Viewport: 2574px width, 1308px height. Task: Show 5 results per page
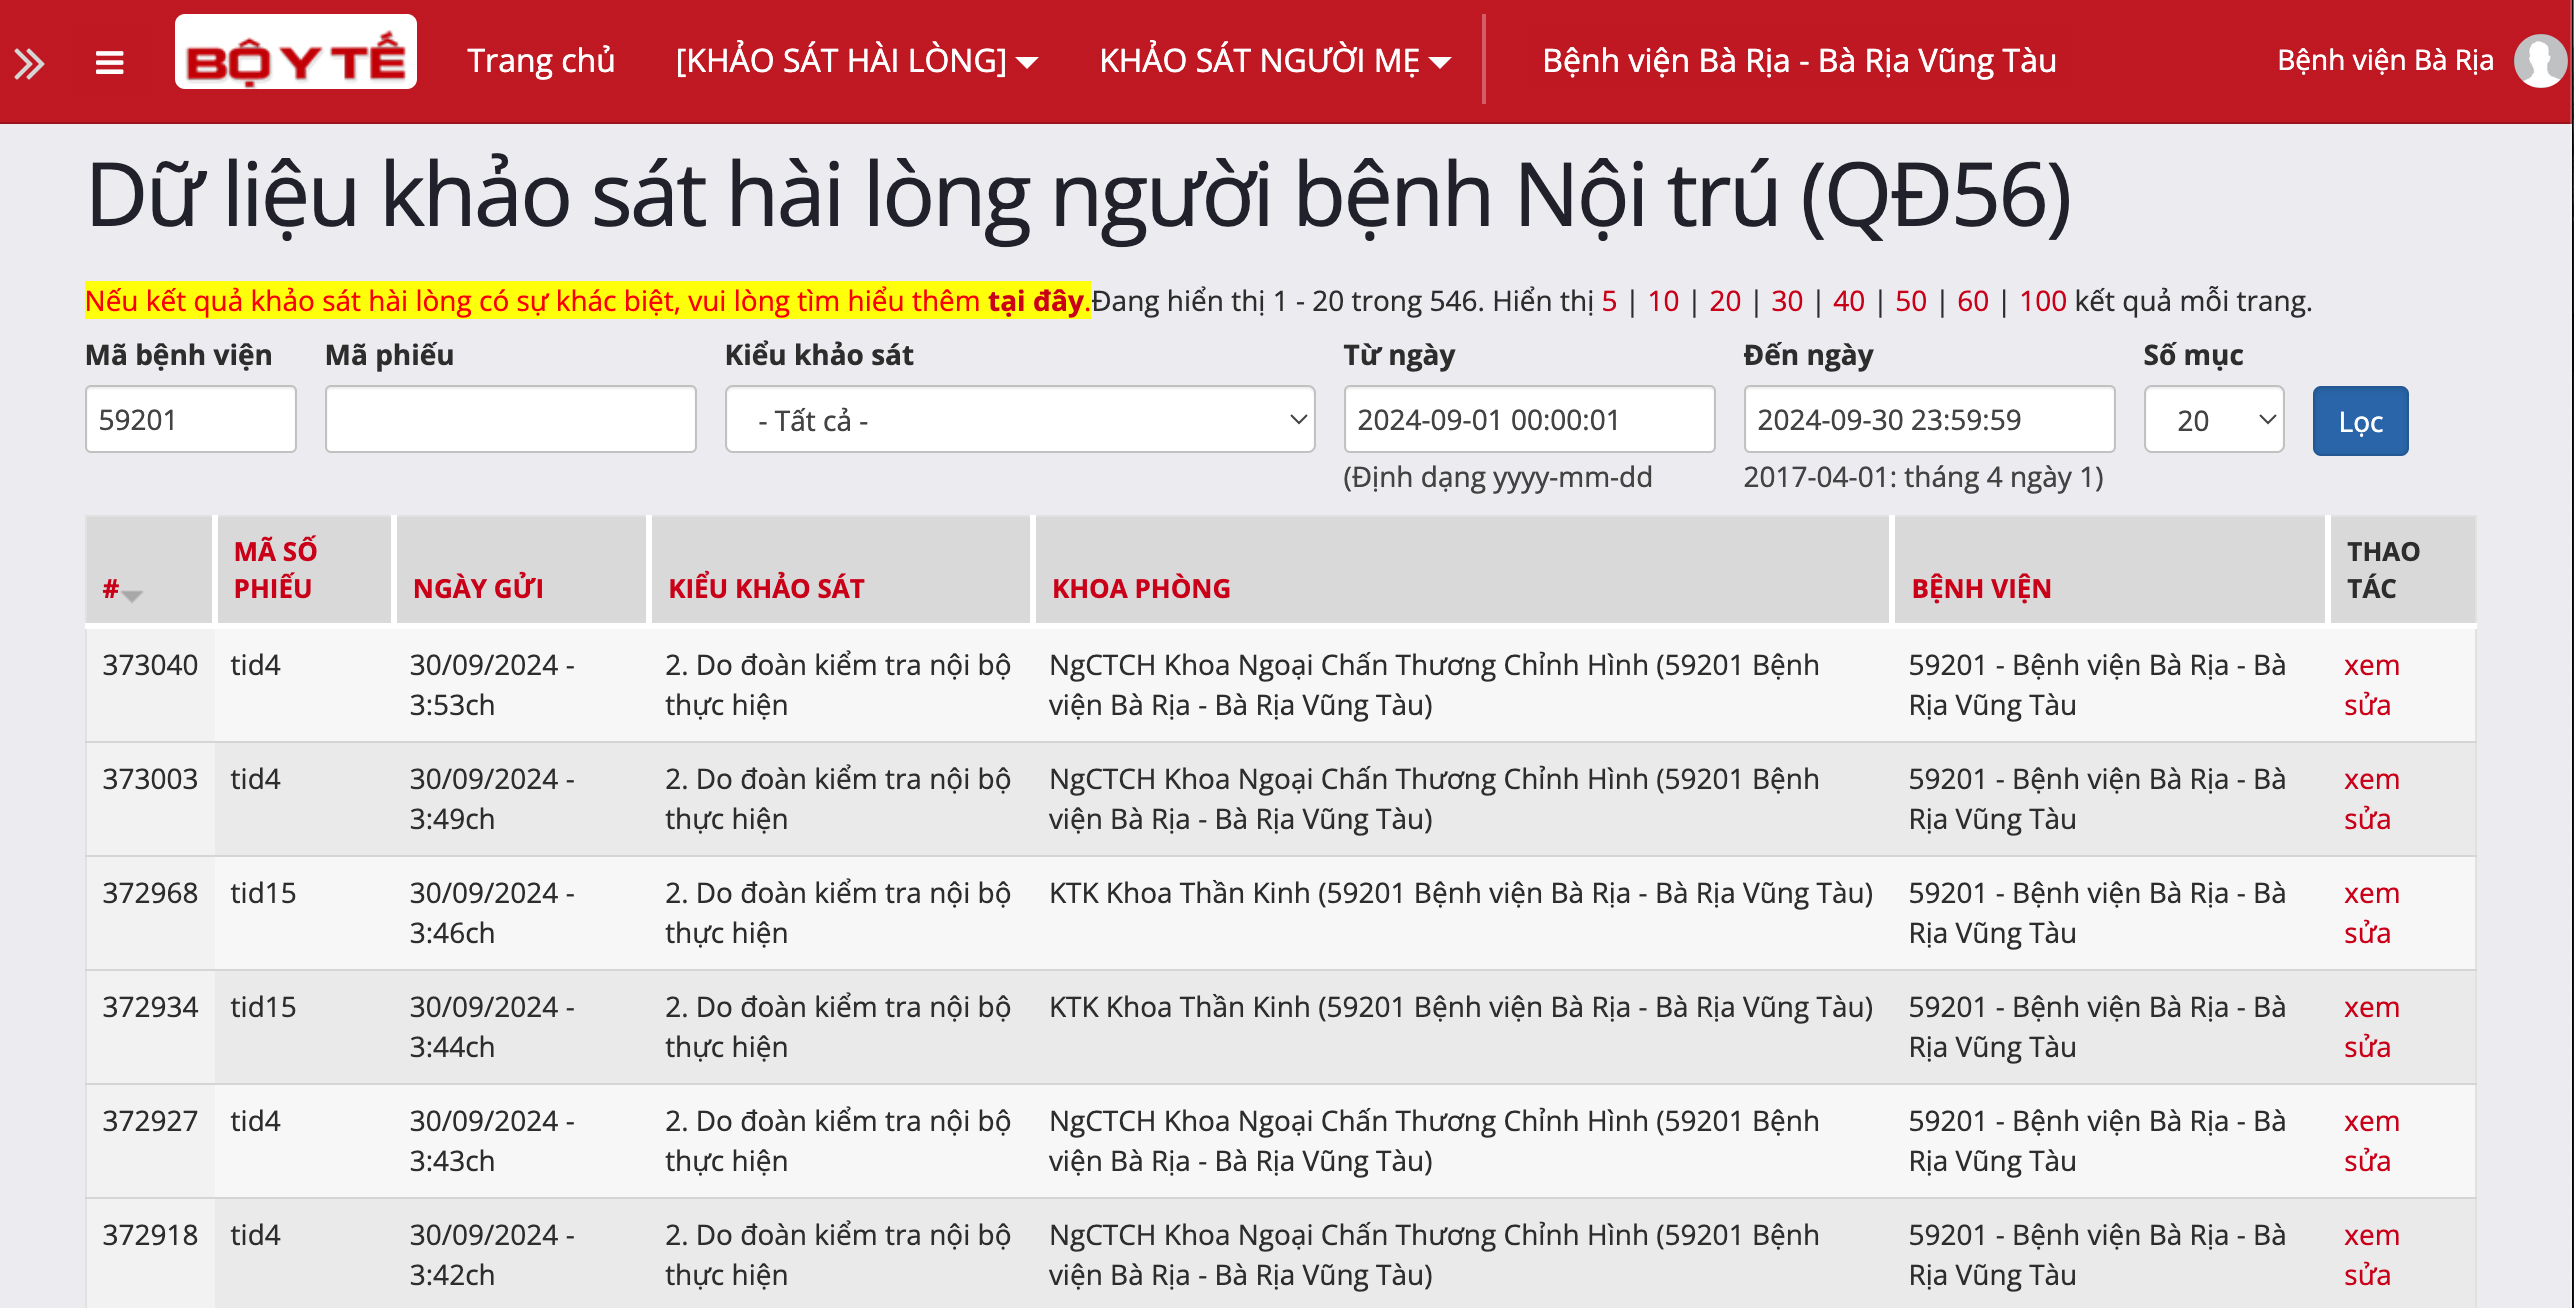point(1608,301)
